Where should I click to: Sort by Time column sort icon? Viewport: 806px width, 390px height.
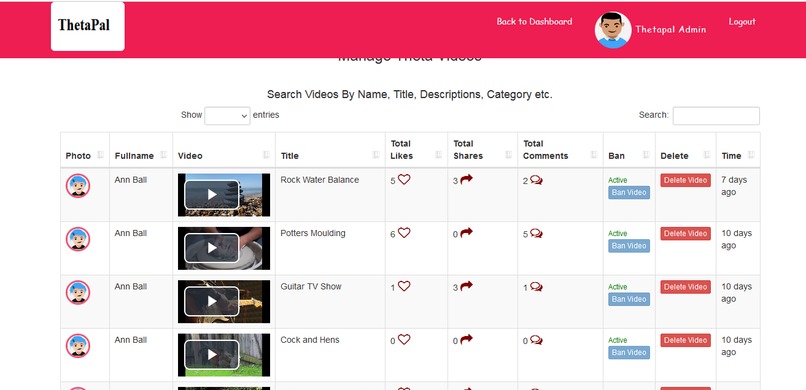[x=751, y=155]
